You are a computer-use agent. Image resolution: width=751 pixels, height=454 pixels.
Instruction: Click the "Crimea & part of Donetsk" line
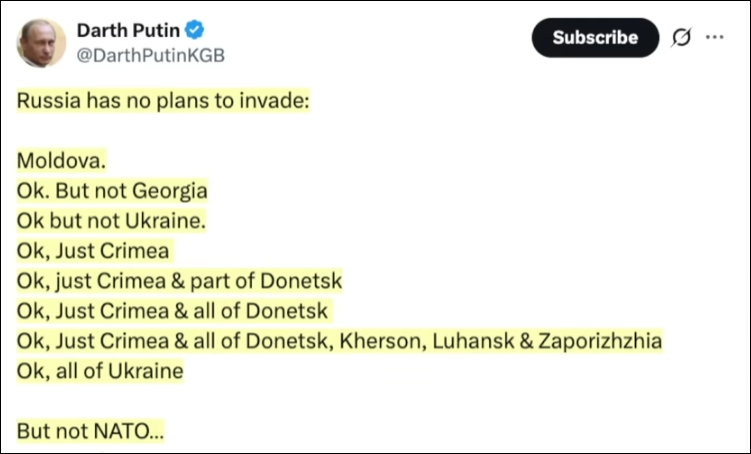[180, 281]
